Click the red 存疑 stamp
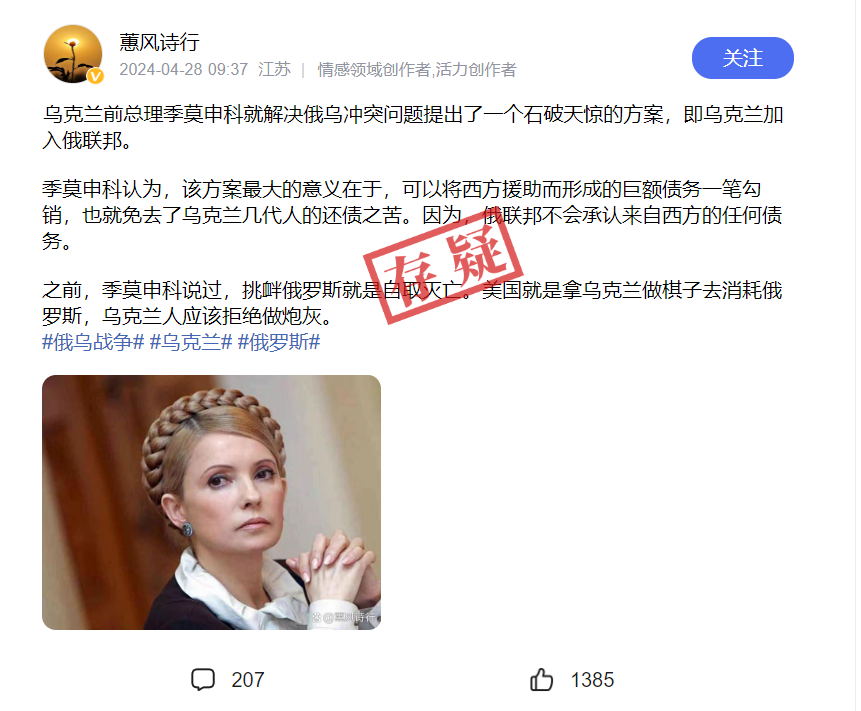Image resolution: width=861 pixels, height=711 pixels. tap(443, 265)
